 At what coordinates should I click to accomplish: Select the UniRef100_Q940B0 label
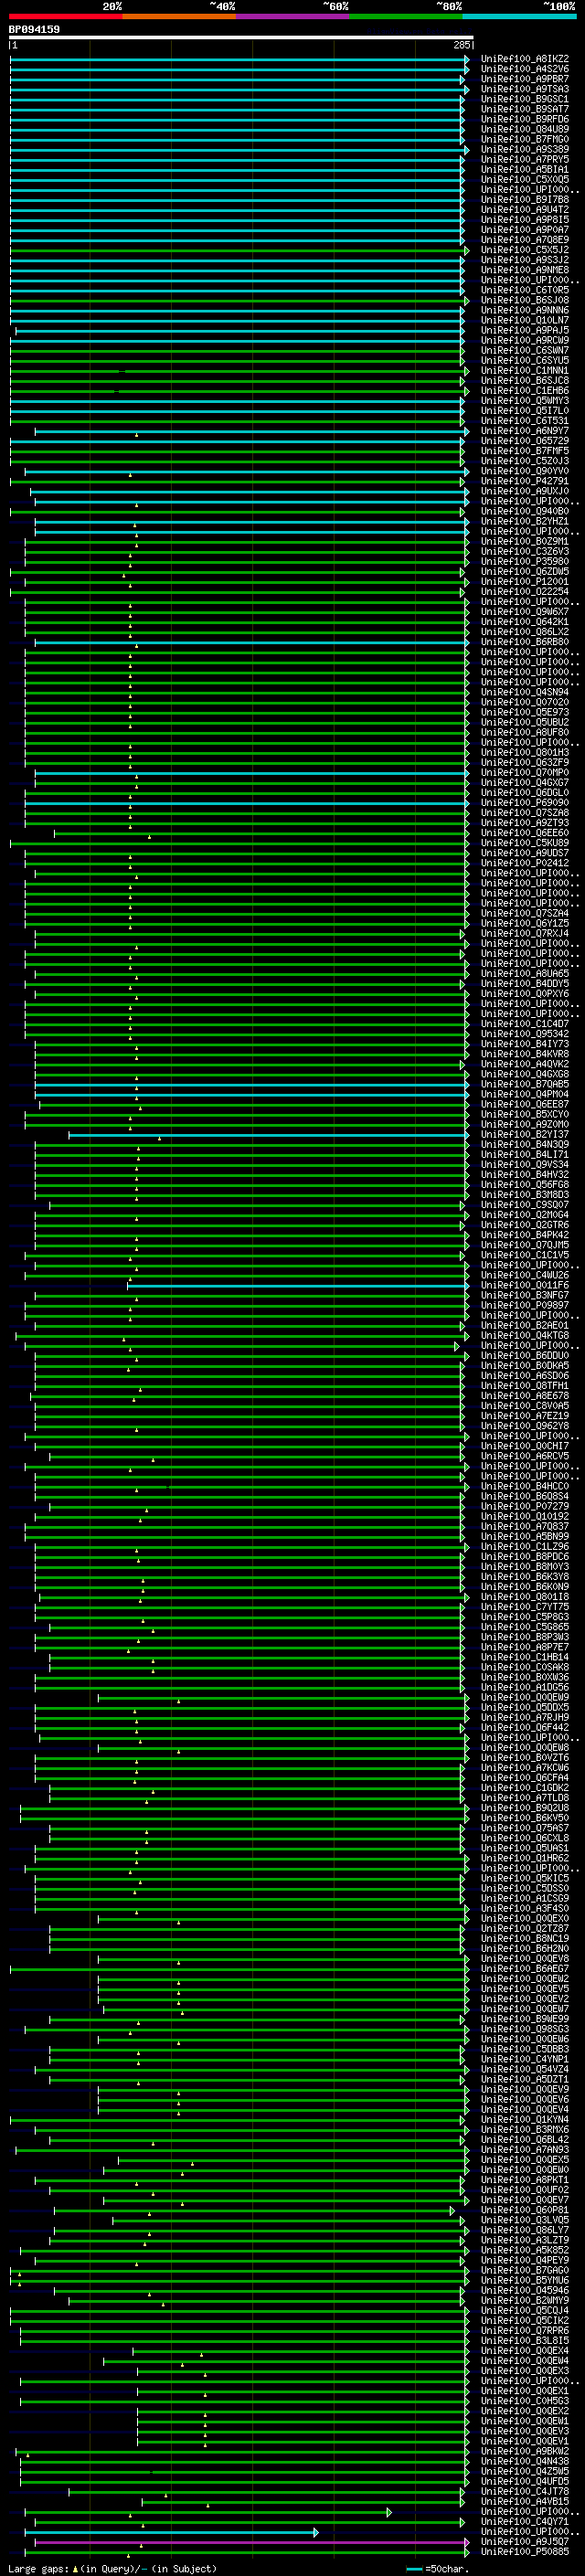pyautogui.click(x=524, y=511)
